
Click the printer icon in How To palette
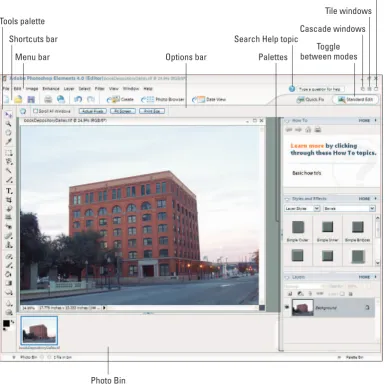[318, 130]
